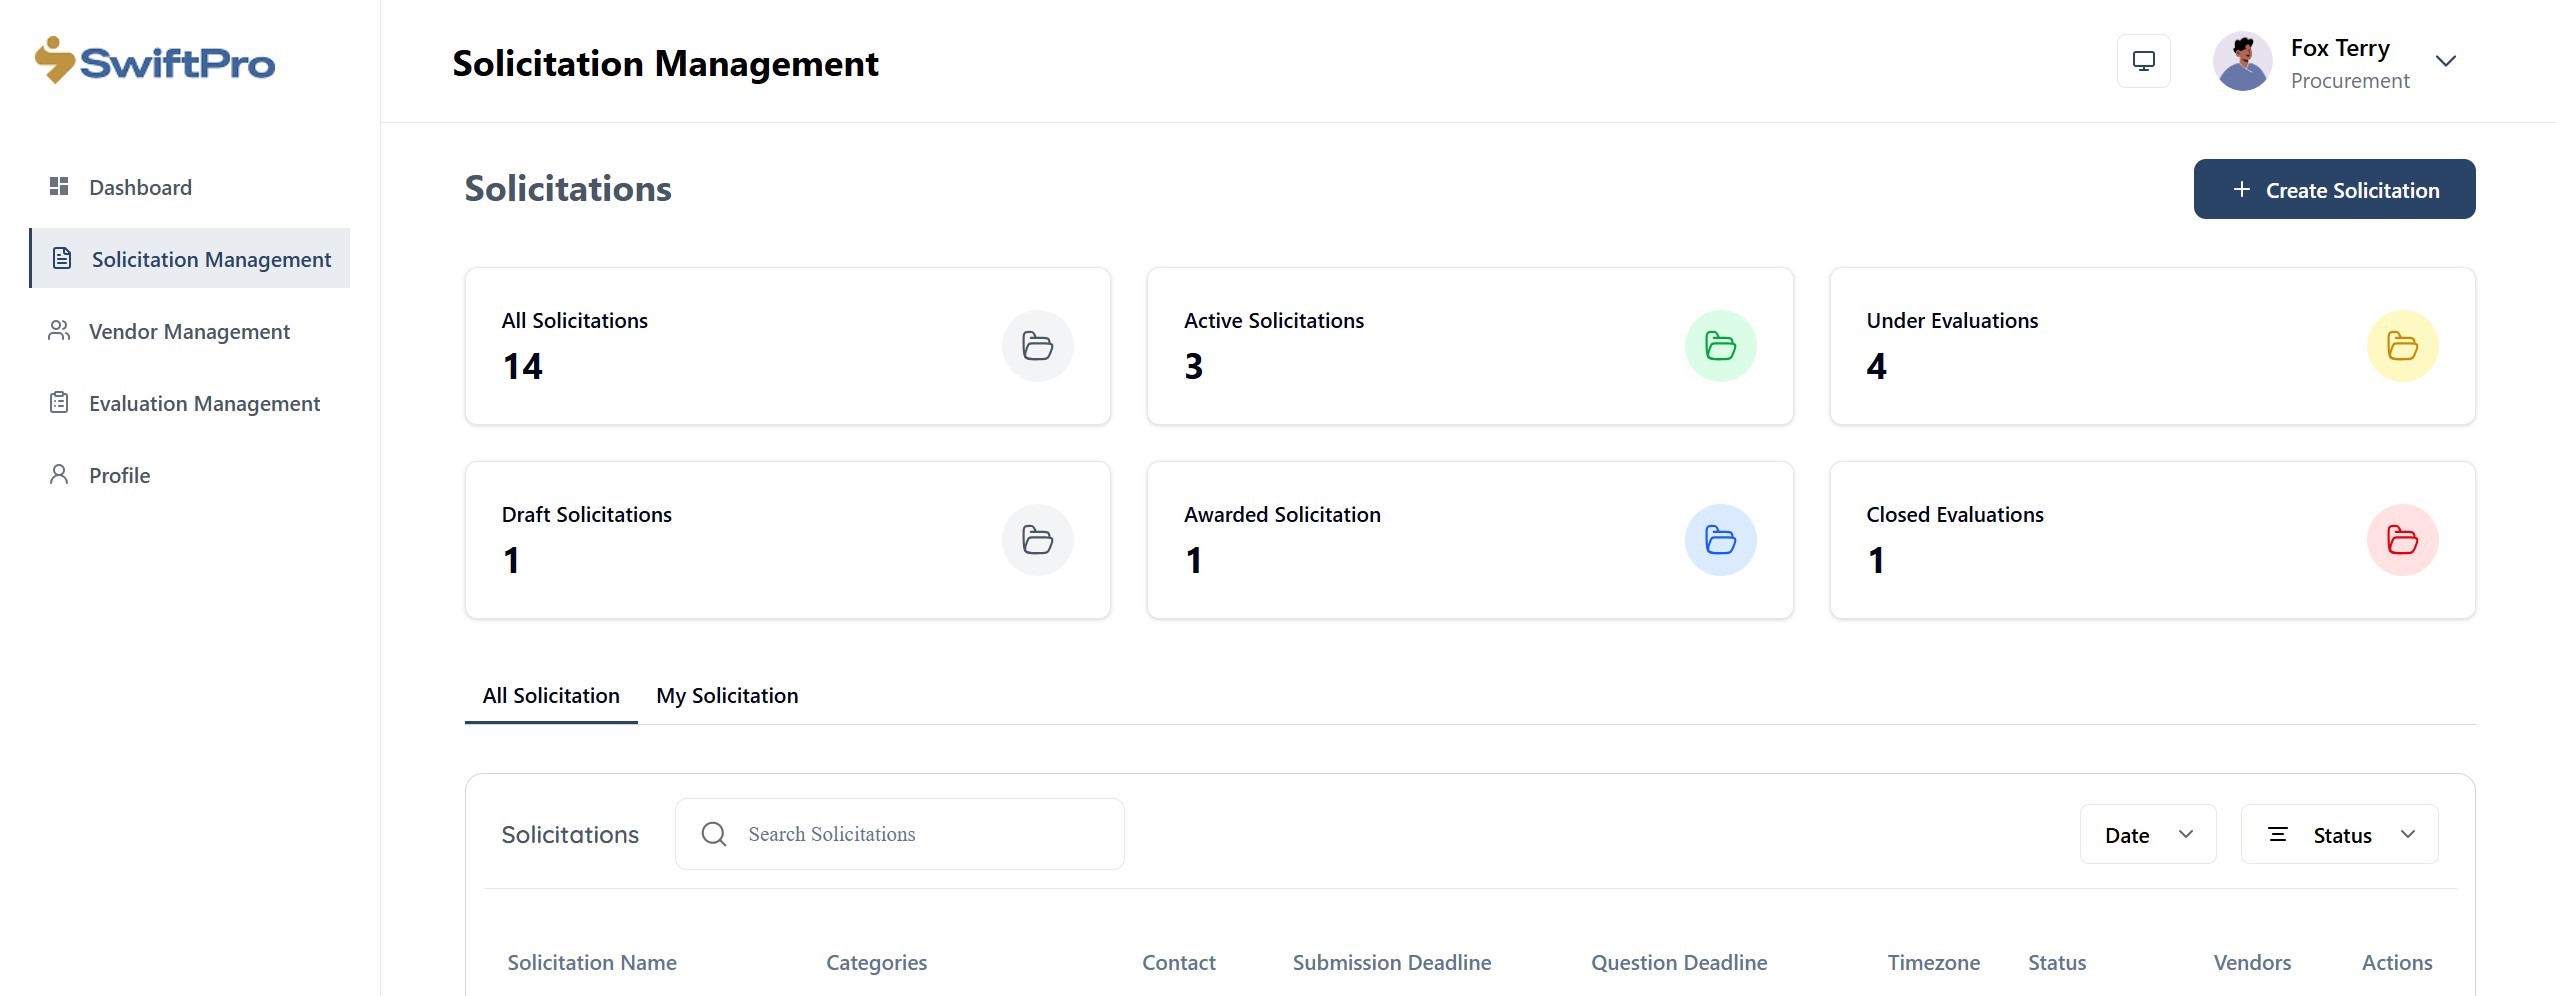
Task: Go to Evaluation Management in sidebar
Action: [204, 403]
